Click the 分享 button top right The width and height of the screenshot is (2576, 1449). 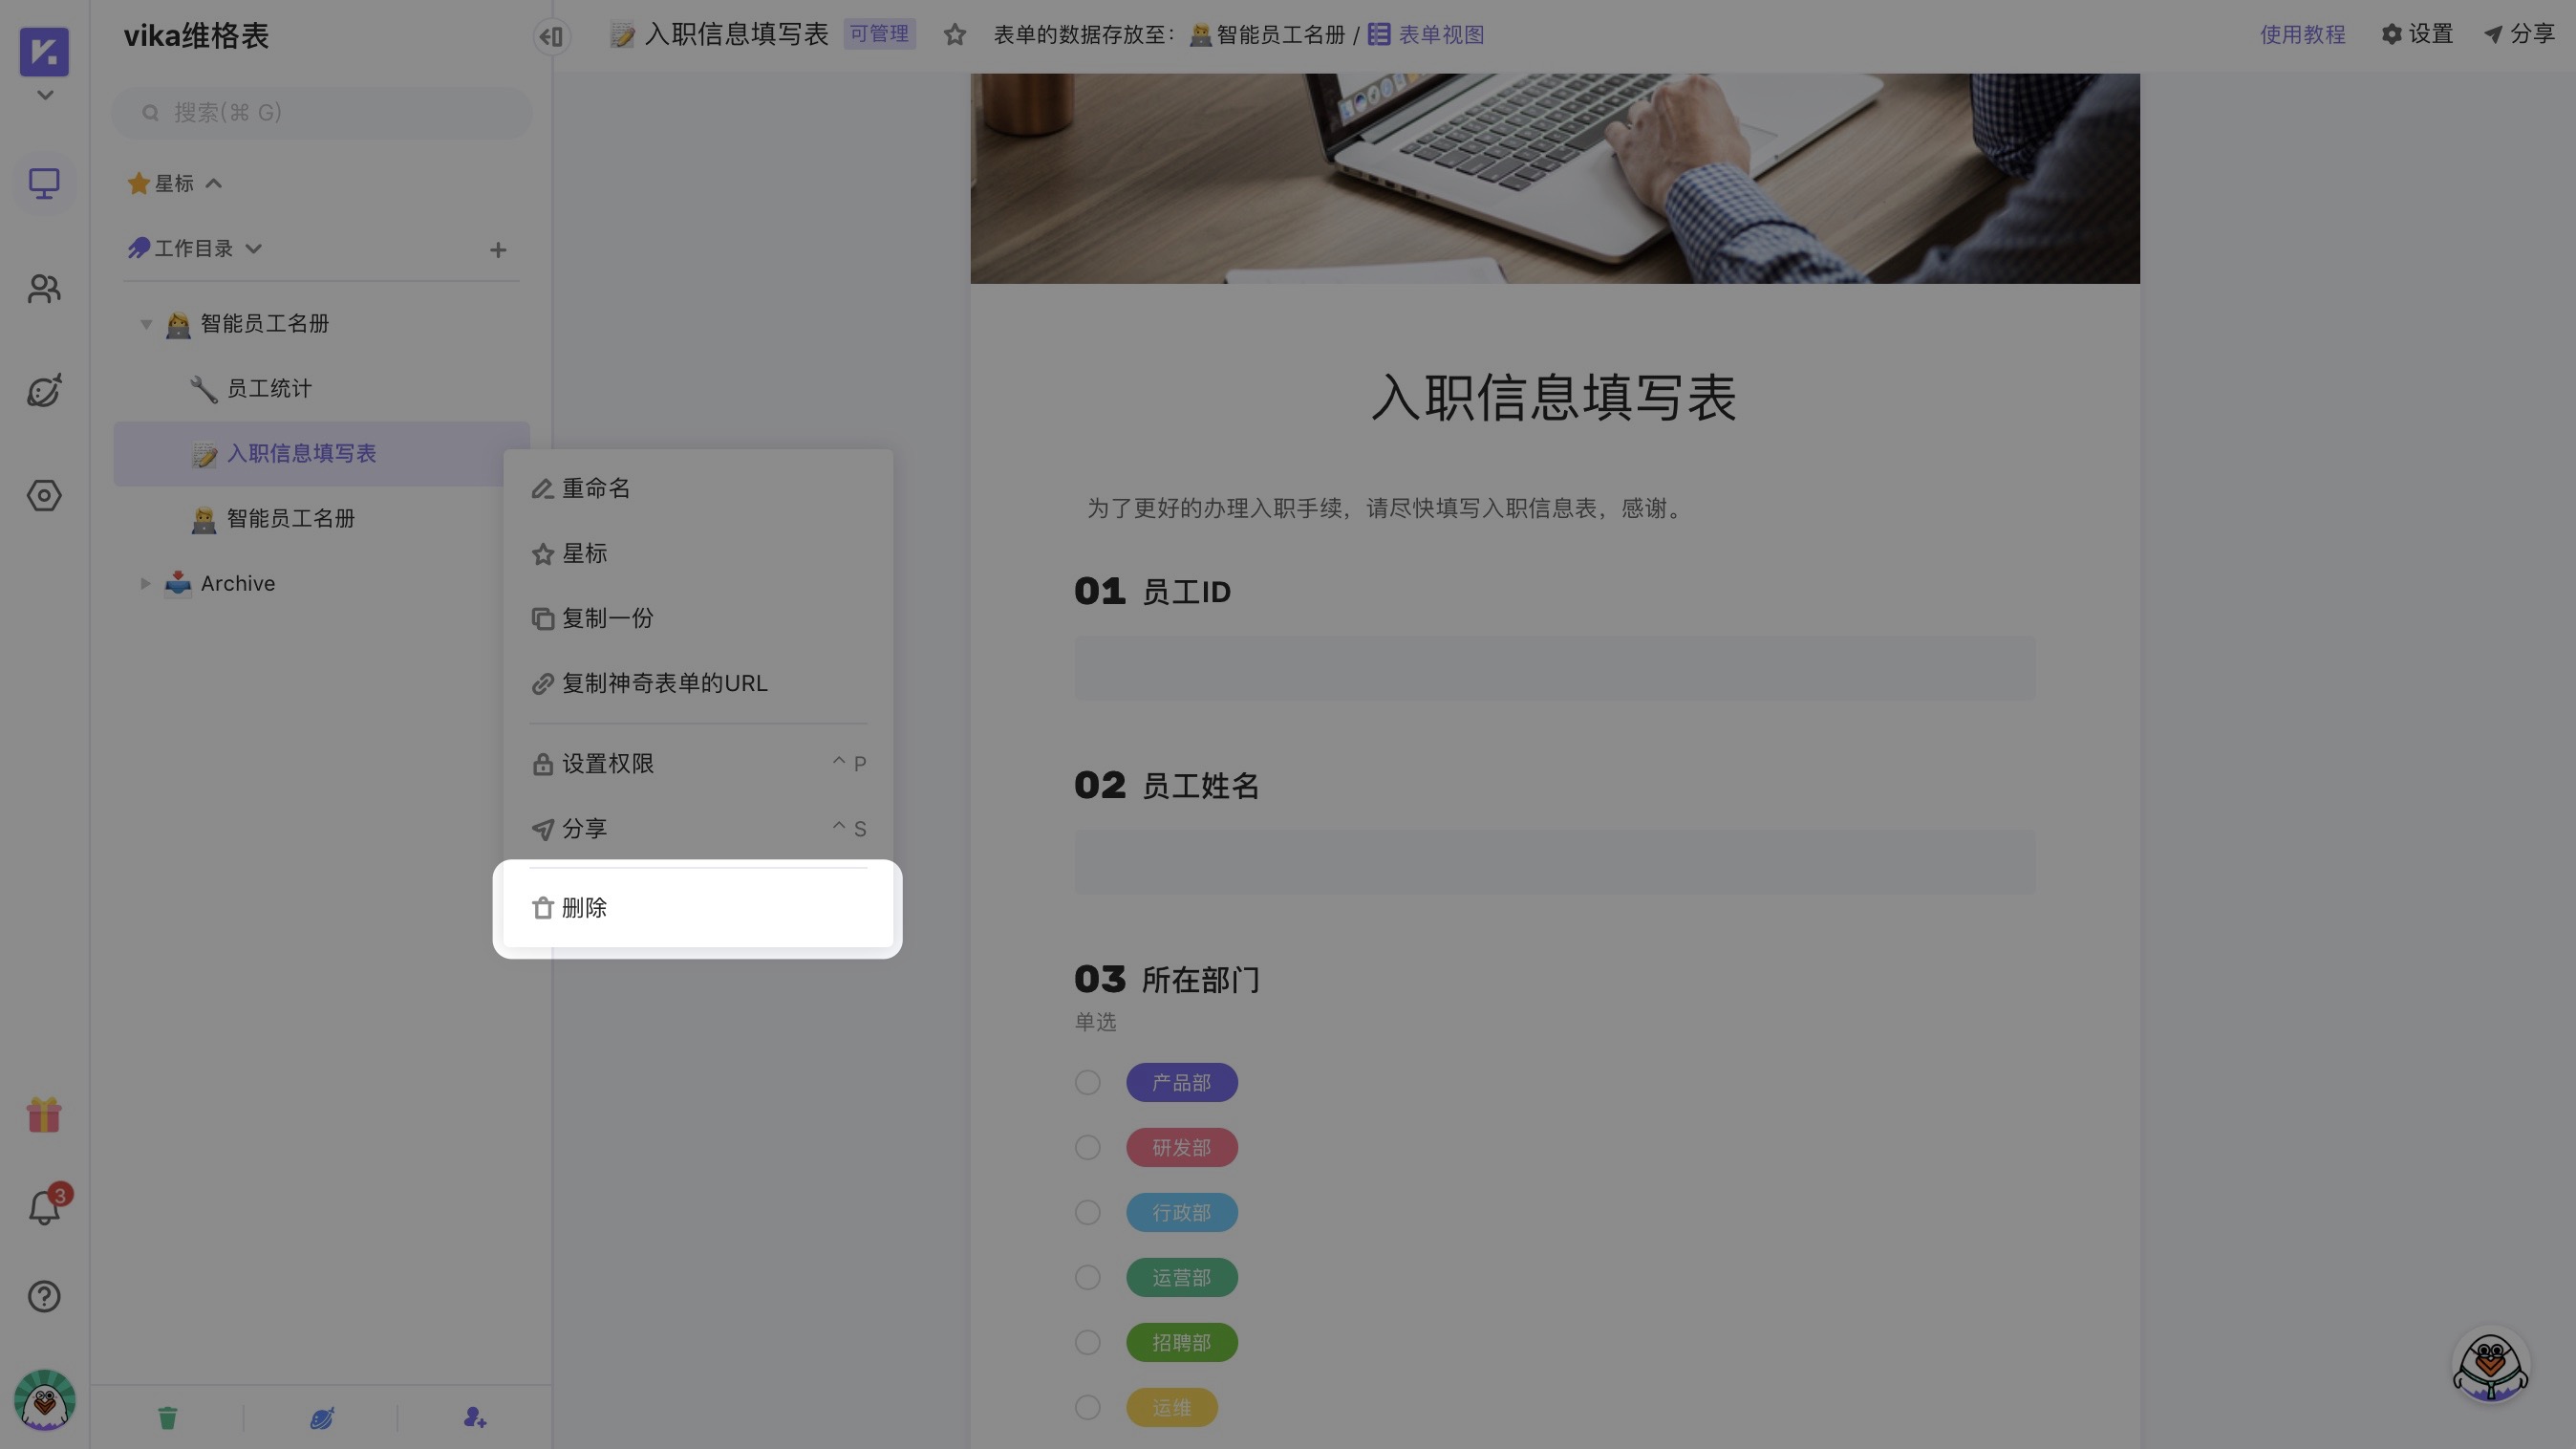[x=2516, y=34]
